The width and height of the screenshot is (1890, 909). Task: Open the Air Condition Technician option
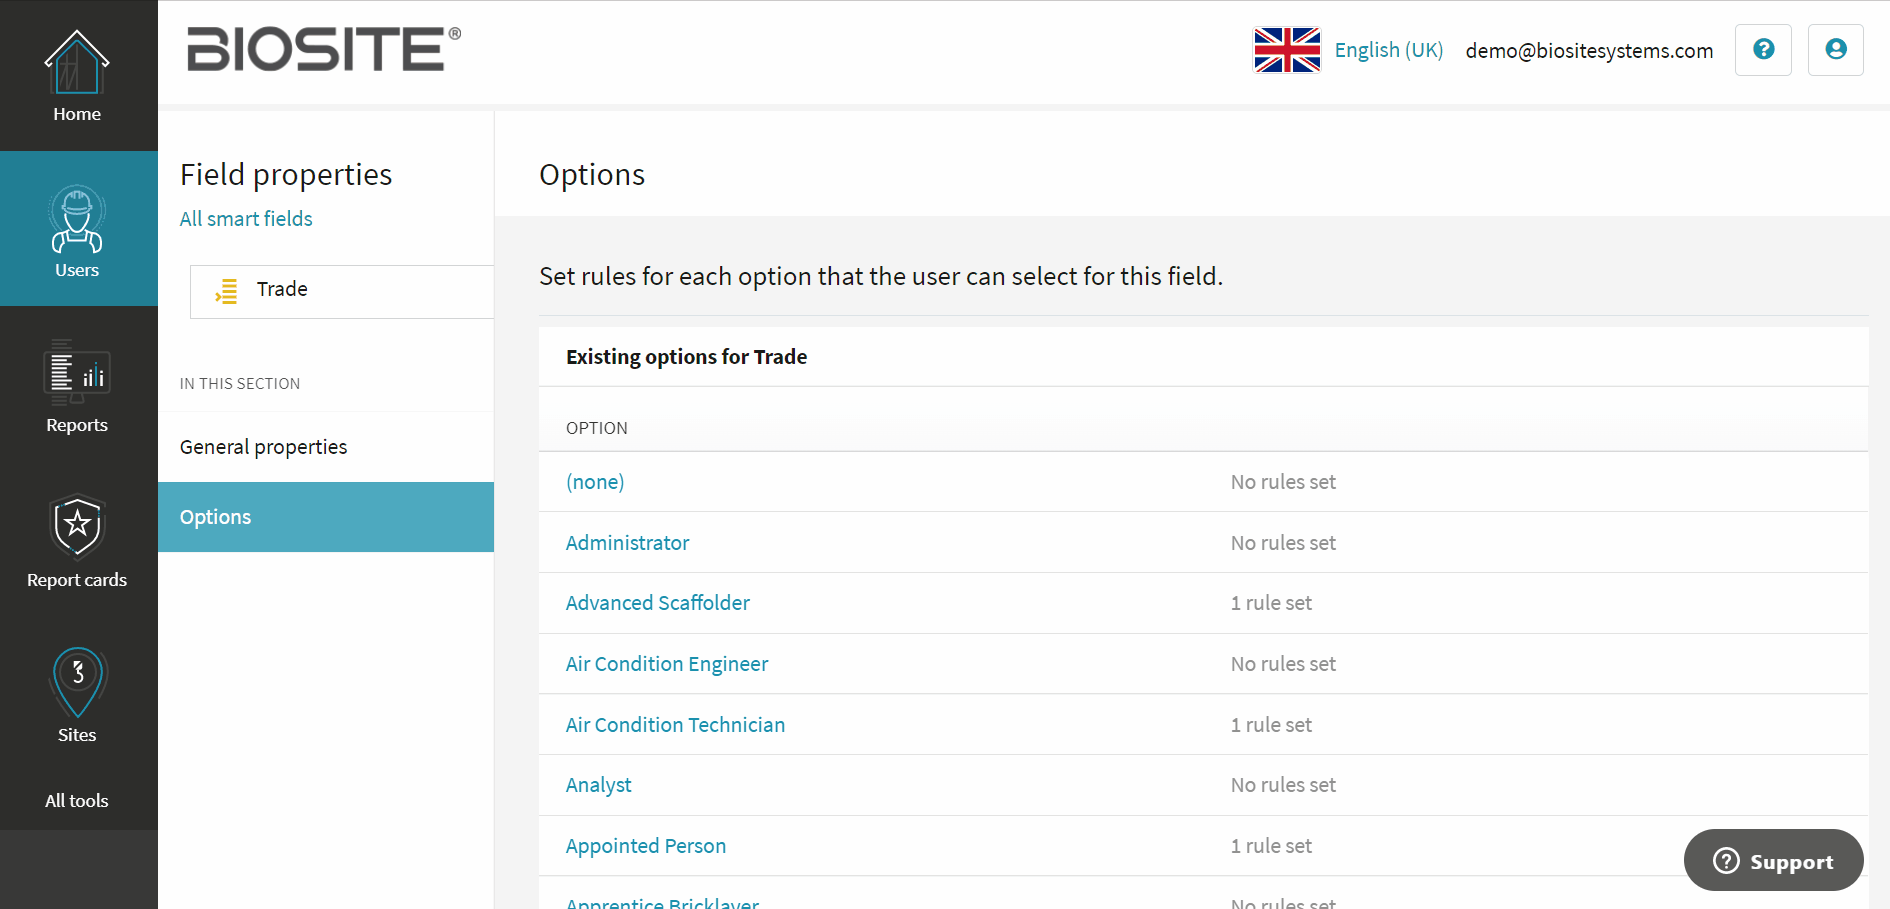[675, 725]
